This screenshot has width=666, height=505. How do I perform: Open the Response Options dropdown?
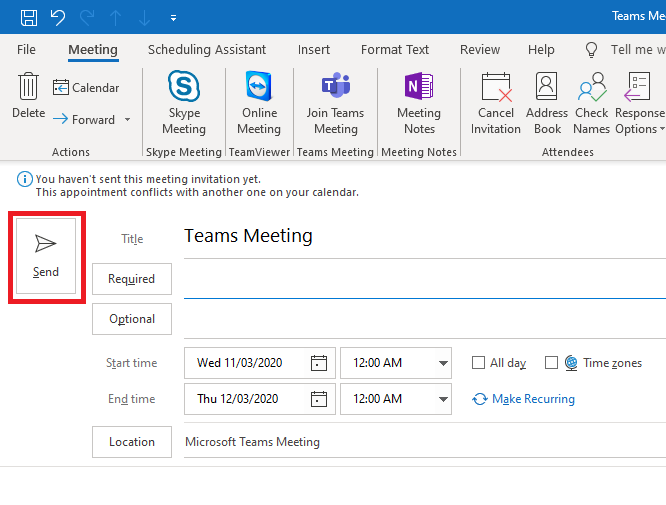[x=640, y=103]
